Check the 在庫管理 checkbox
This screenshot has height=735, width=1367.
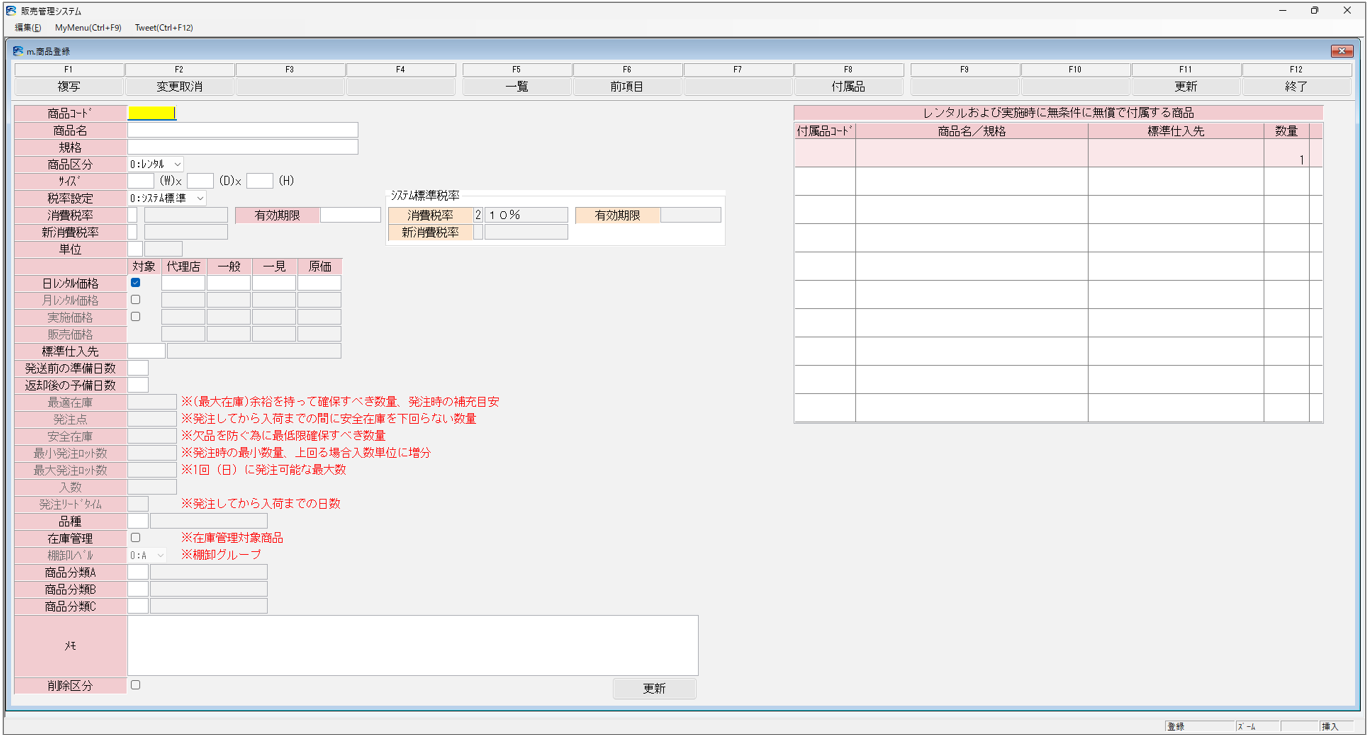pos(136,538)
